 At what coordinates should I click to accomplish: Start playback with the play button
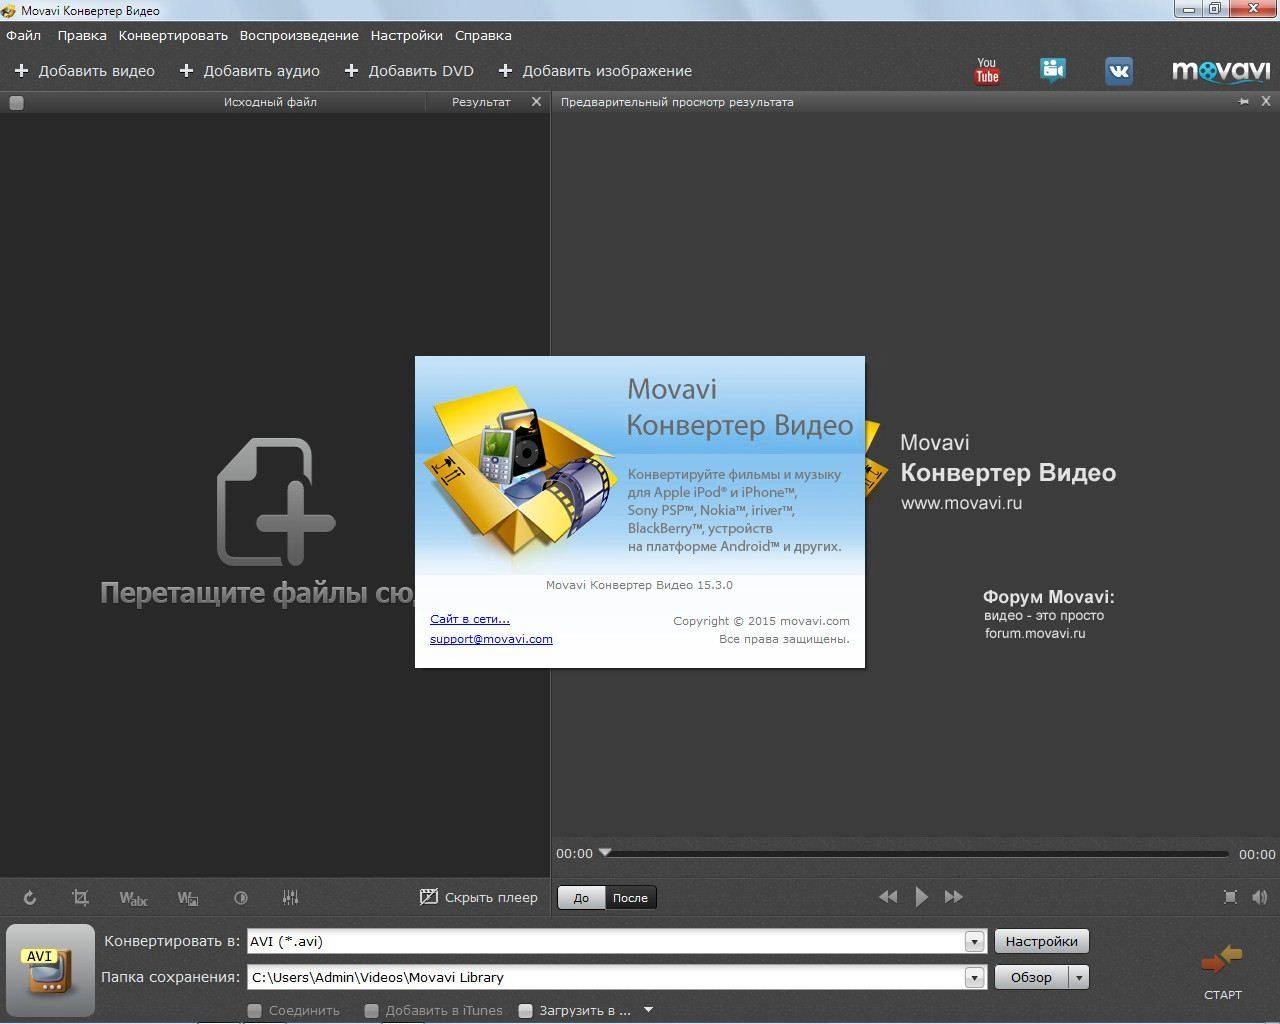(921, 897)
